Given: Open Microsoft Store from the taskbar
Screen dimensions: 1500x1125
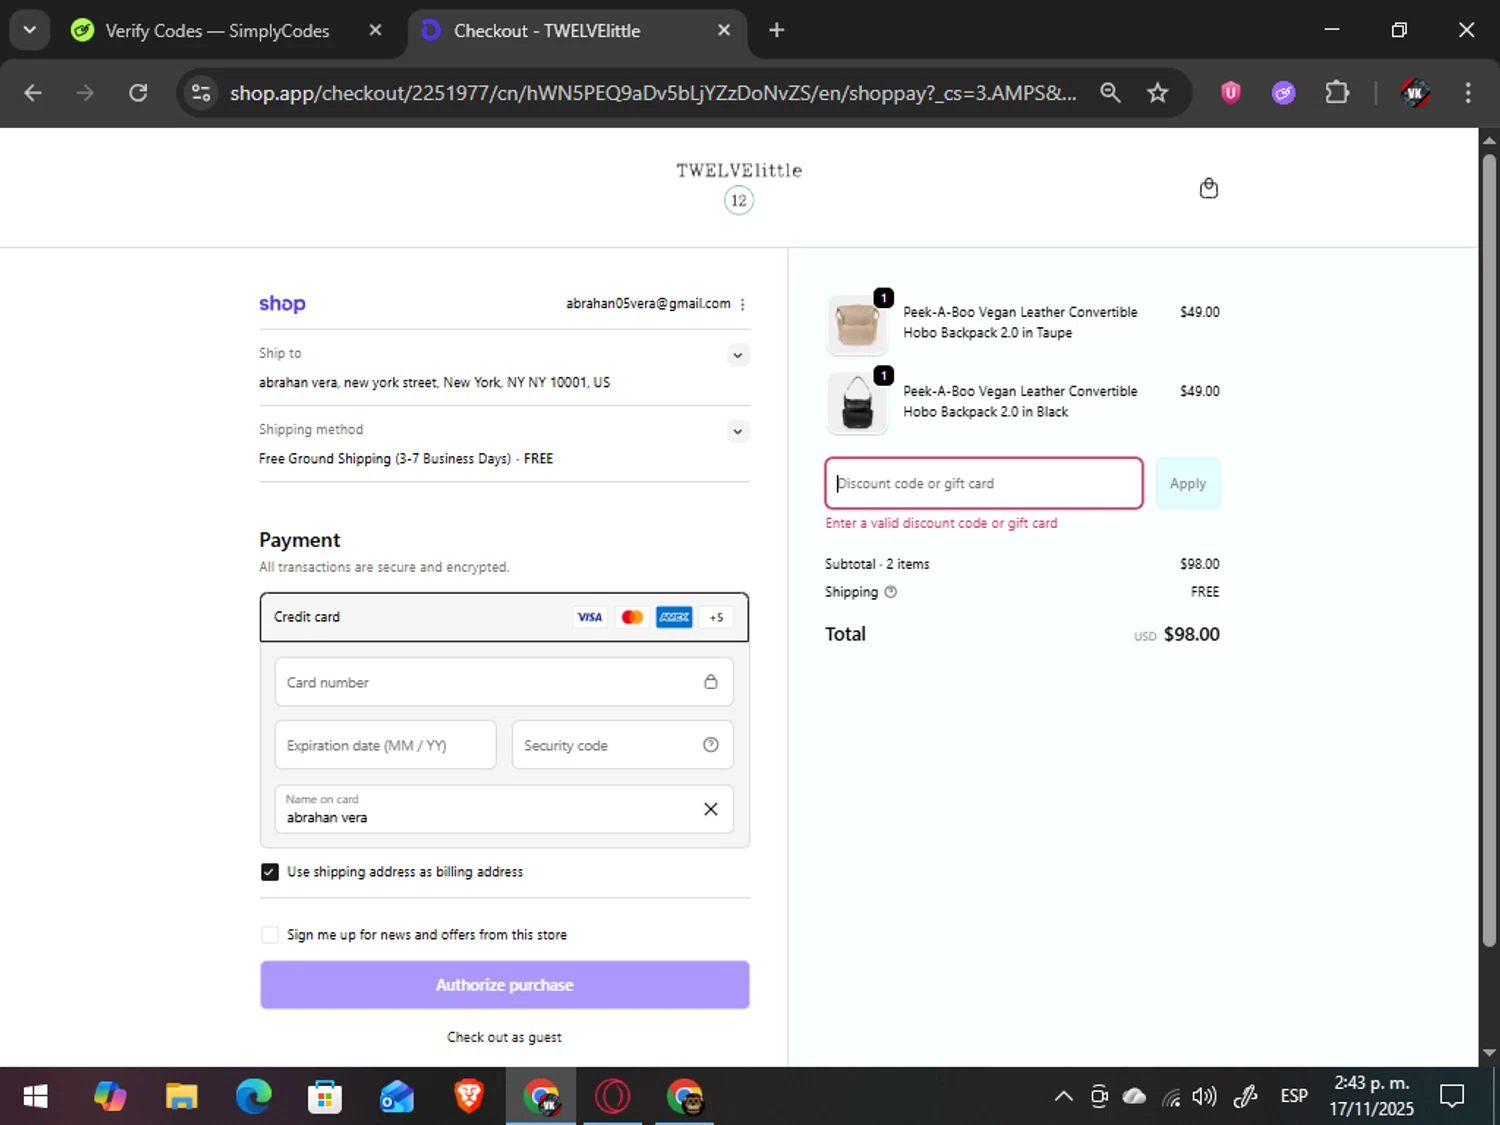Looking at the screenshot, I should point(325,1097).
